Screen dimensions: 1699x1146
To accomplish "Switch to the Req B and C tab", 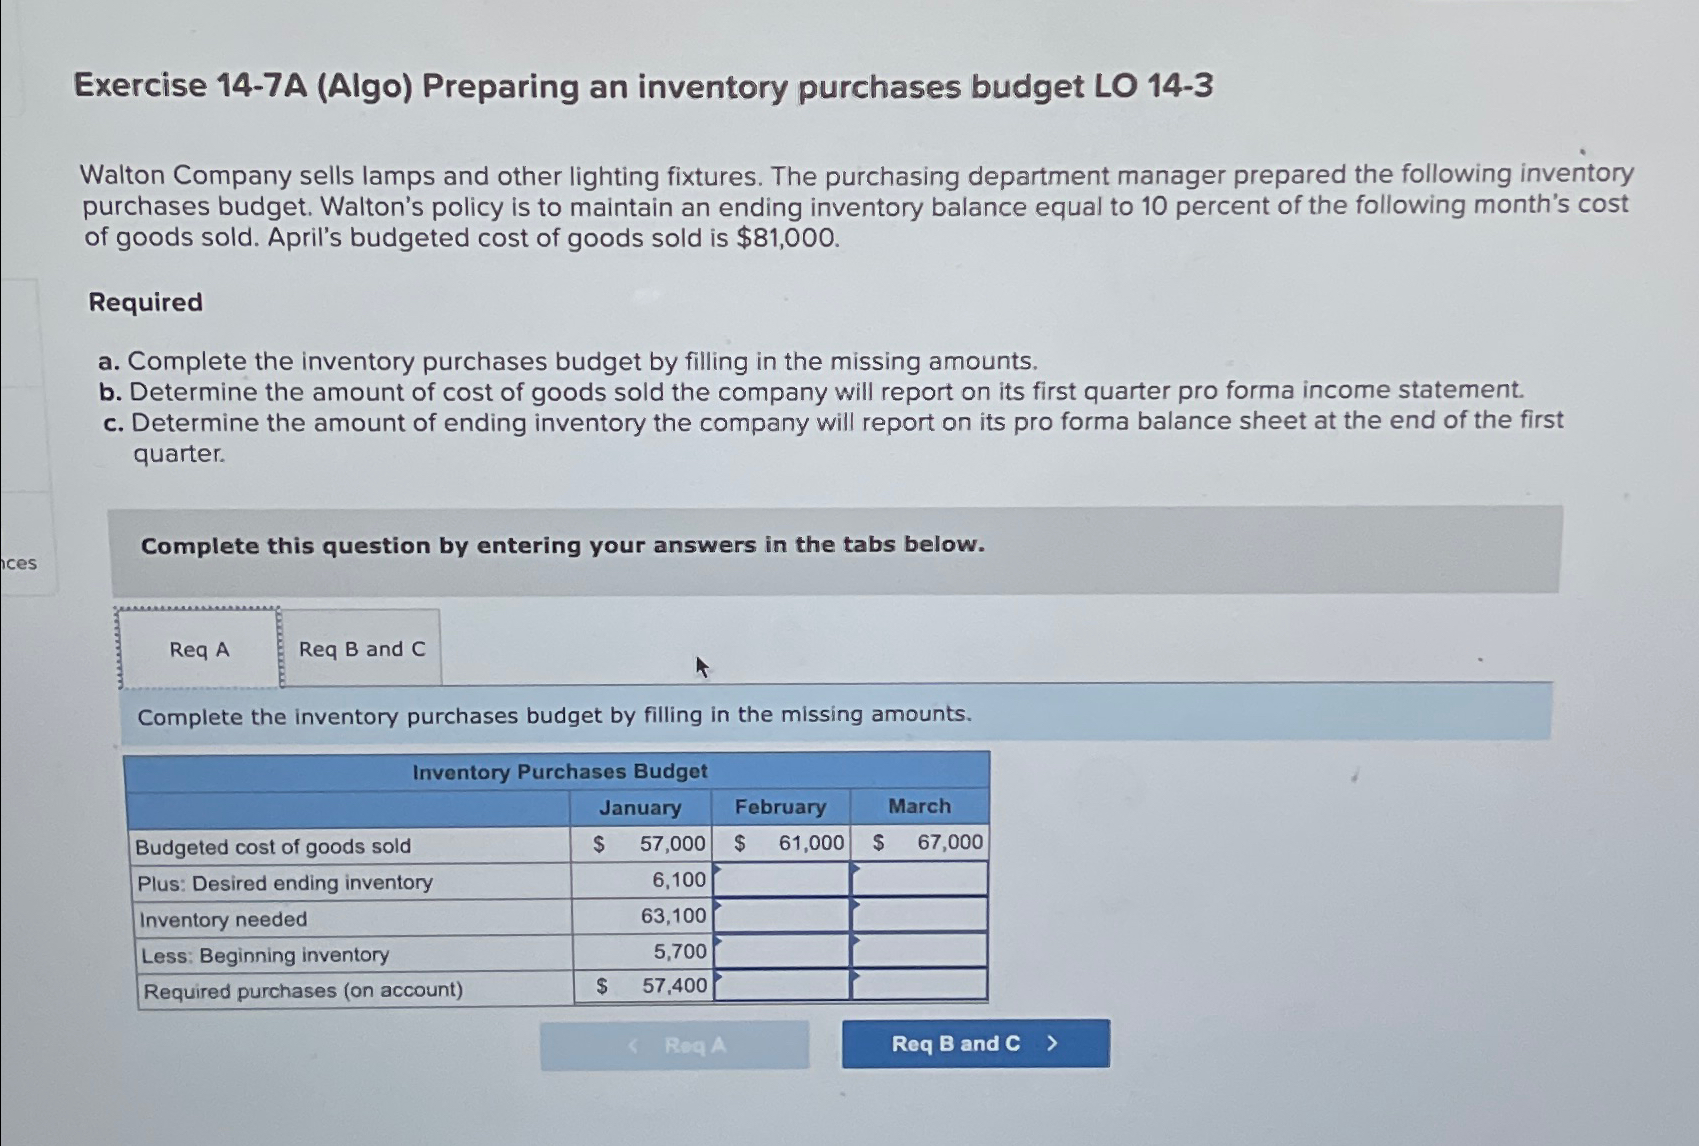I will (361, 650).
